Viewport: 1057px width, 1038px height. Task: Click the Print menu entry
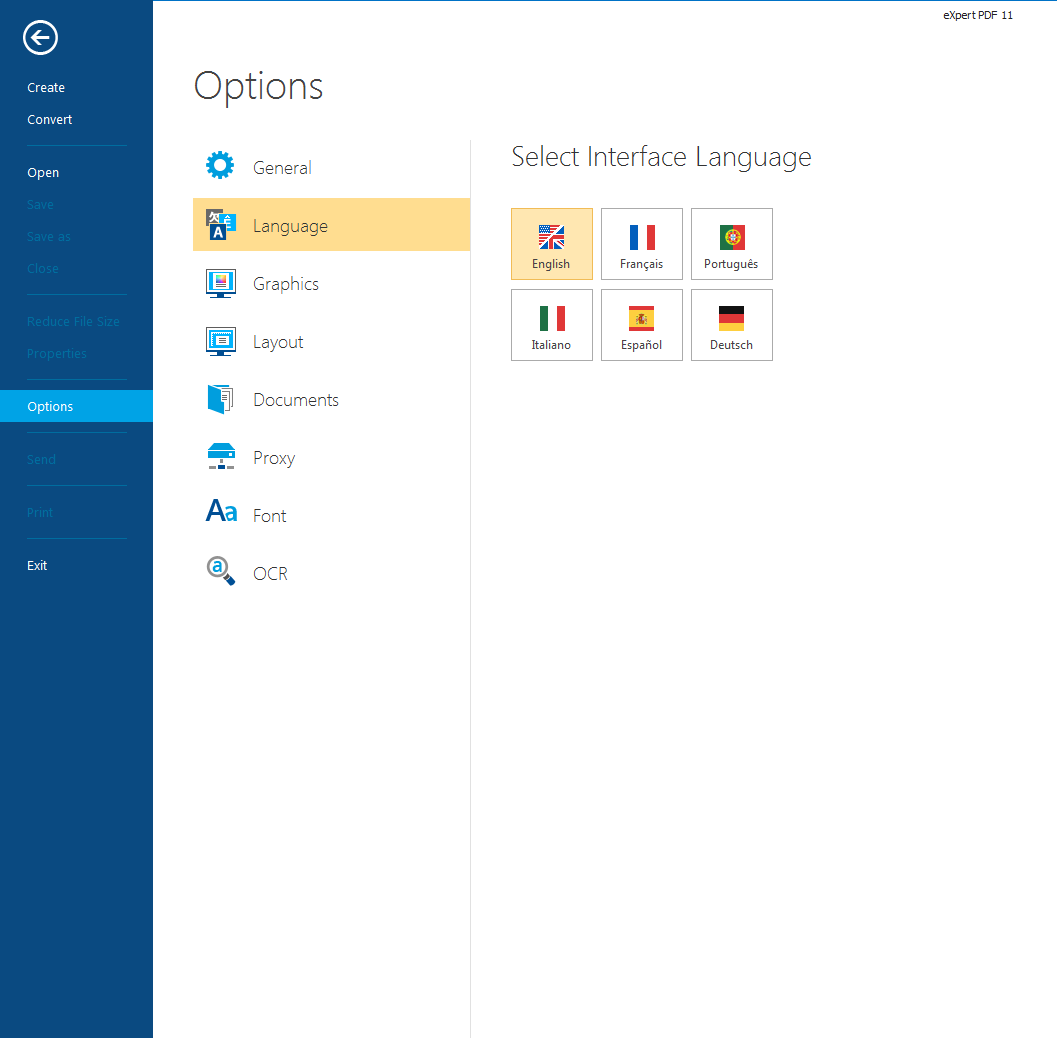pyautogui.click(x=40, y=512)
